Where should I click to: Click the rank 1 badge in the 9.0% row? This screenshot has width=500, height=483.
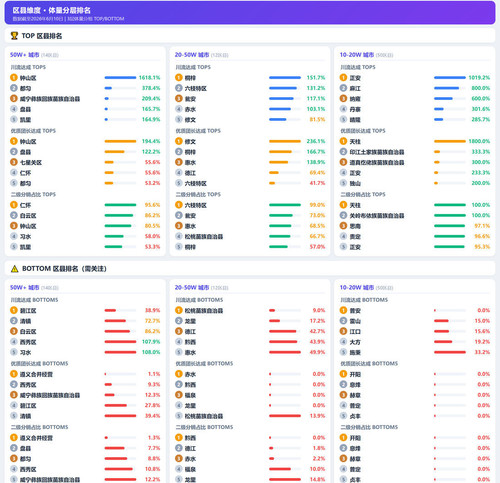(179, 310)
